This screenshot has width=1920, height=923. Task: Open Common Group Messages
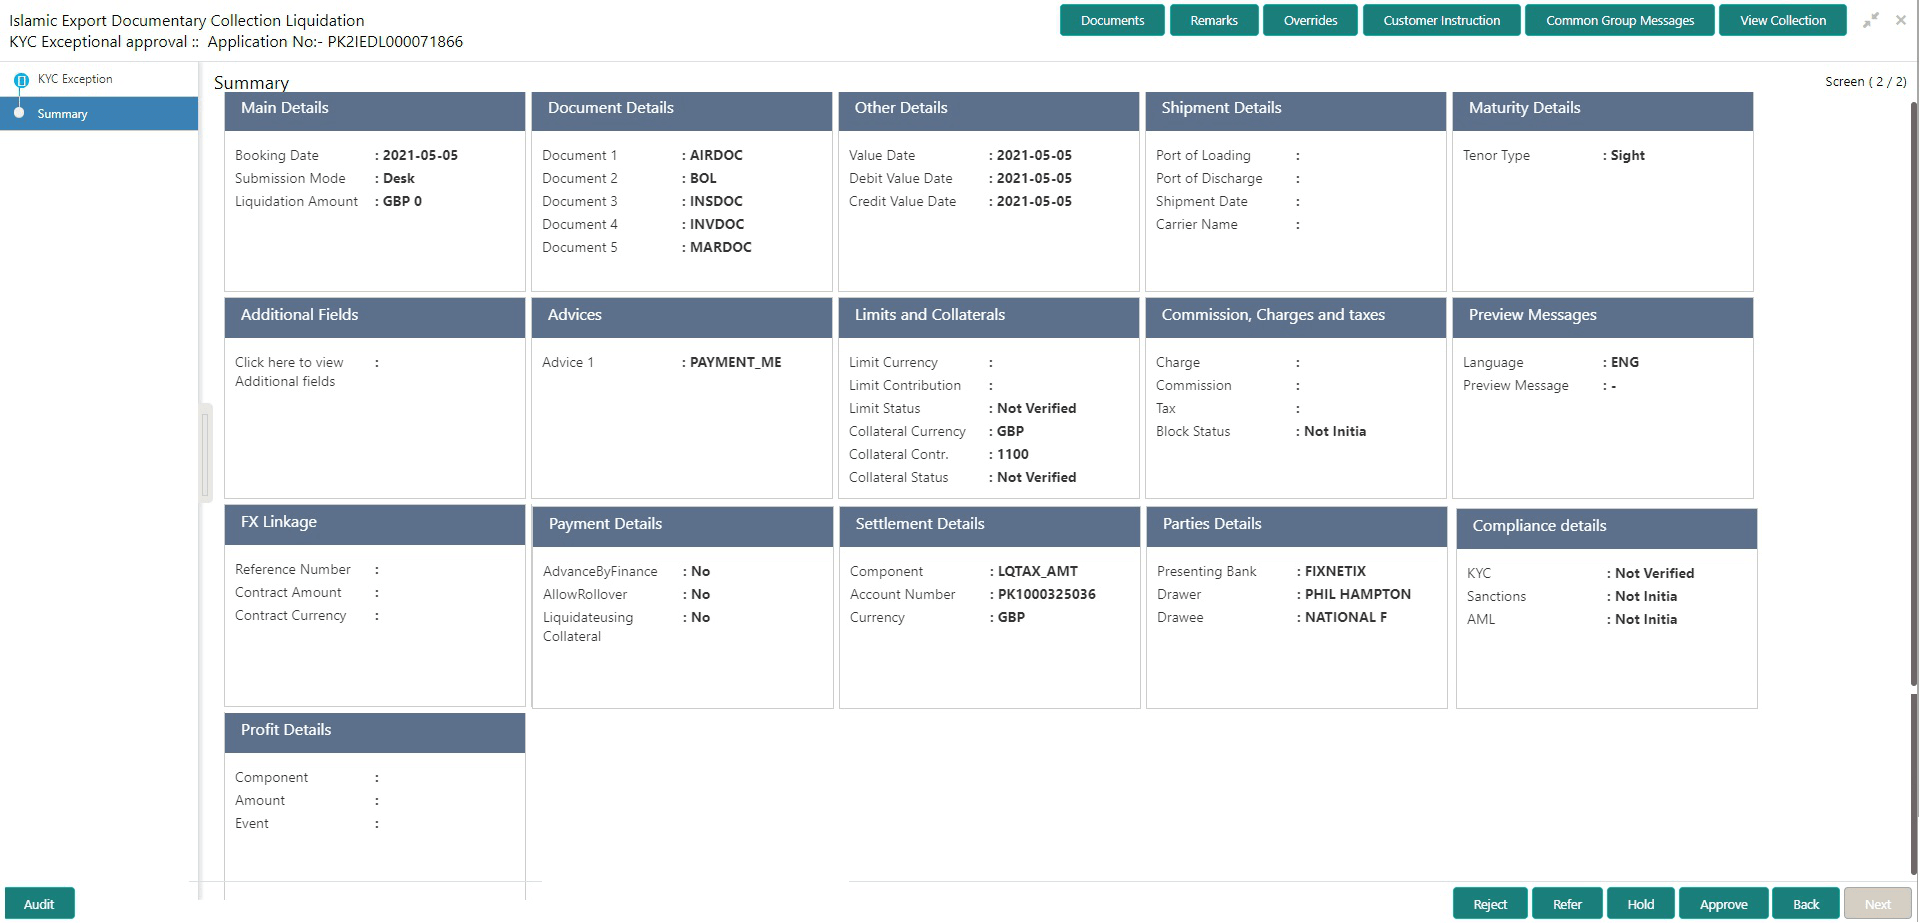pyautogui.click(x=1619, y=19)
